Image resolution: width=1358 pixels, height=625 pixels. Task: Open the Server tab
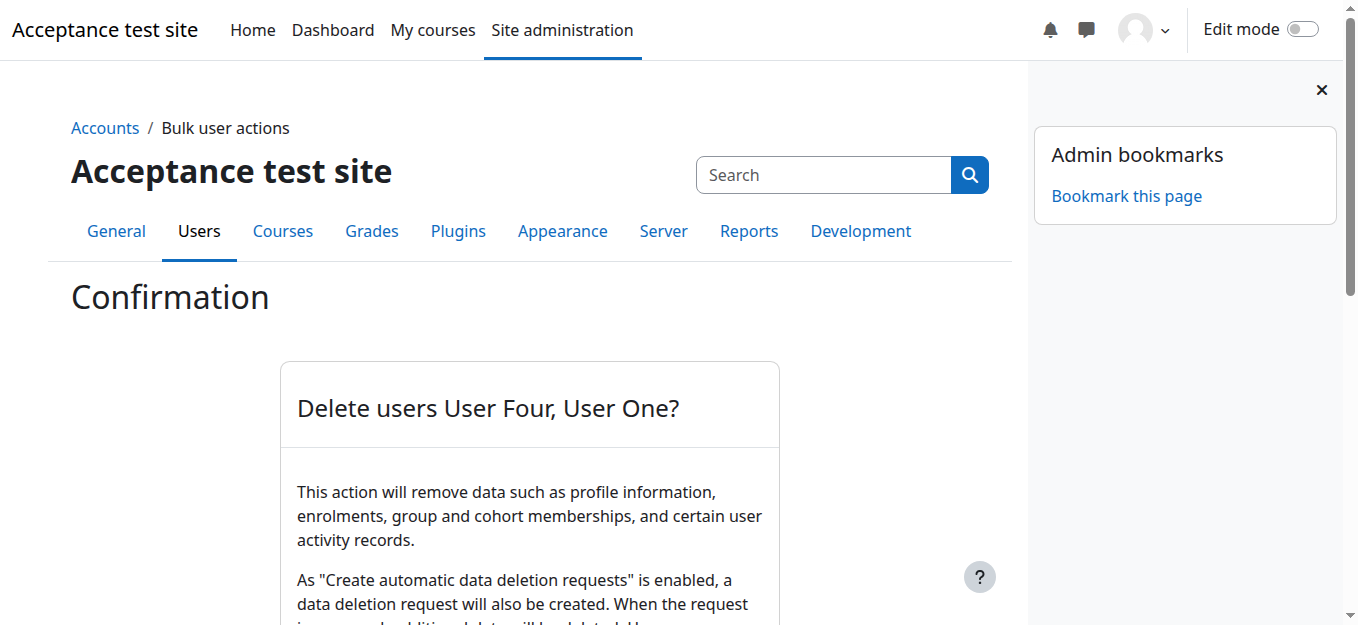coord(663,231)
